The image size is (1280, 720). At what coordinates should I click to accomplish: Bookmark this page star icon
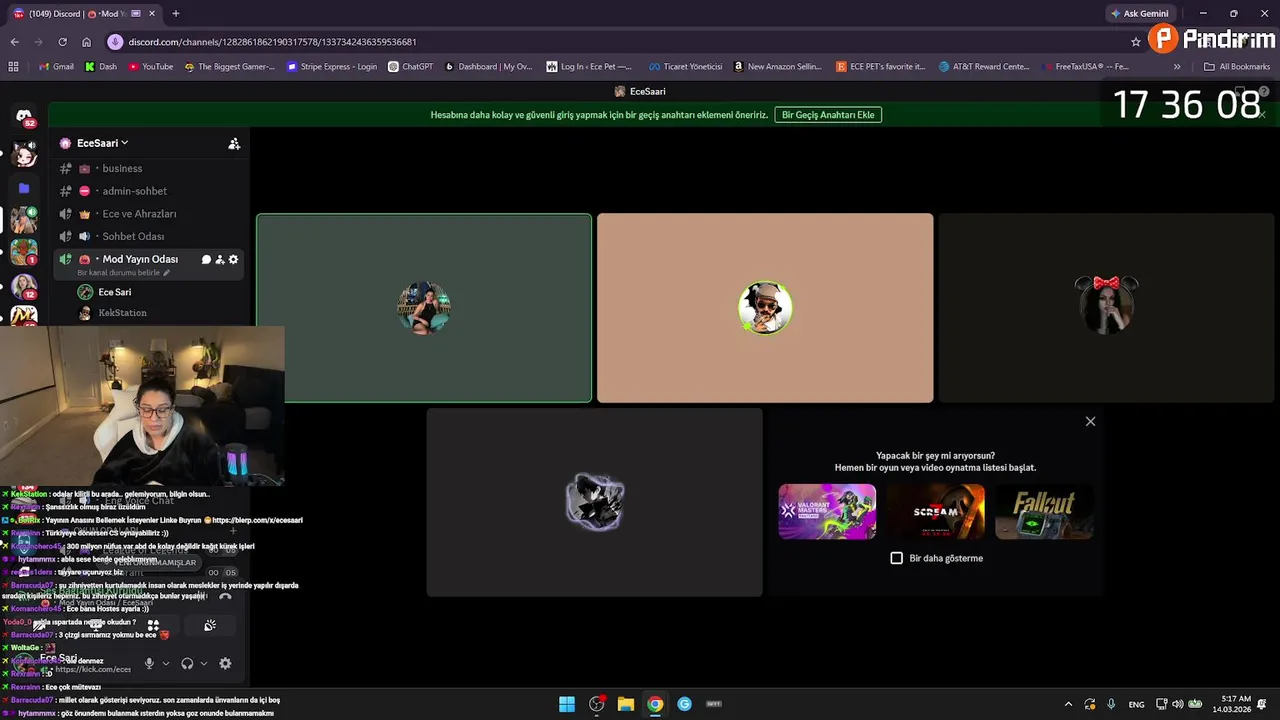click(x=1136, y=42)
